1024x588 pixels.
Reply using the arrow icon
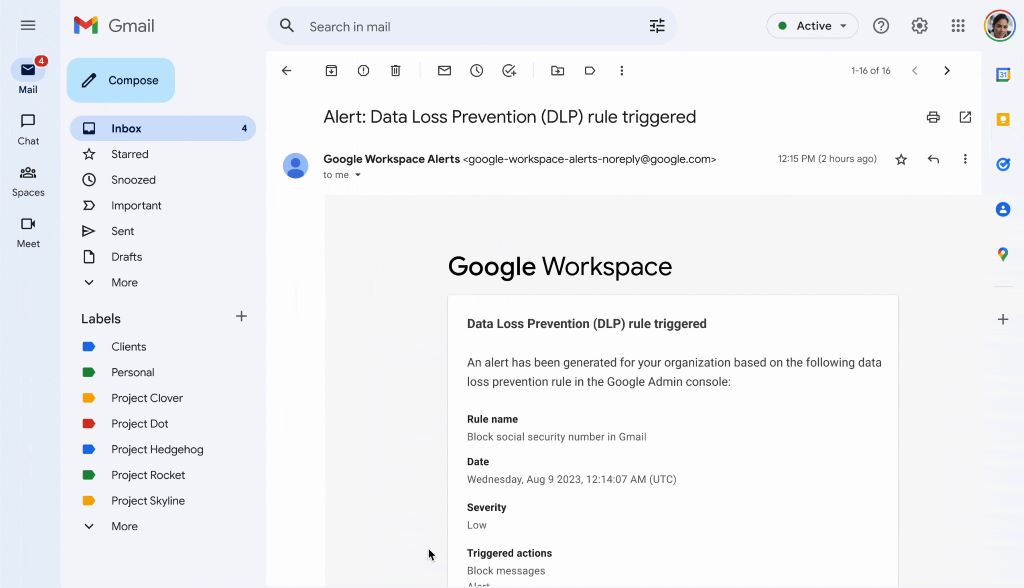pyautogui.click(x=933, y=159)
